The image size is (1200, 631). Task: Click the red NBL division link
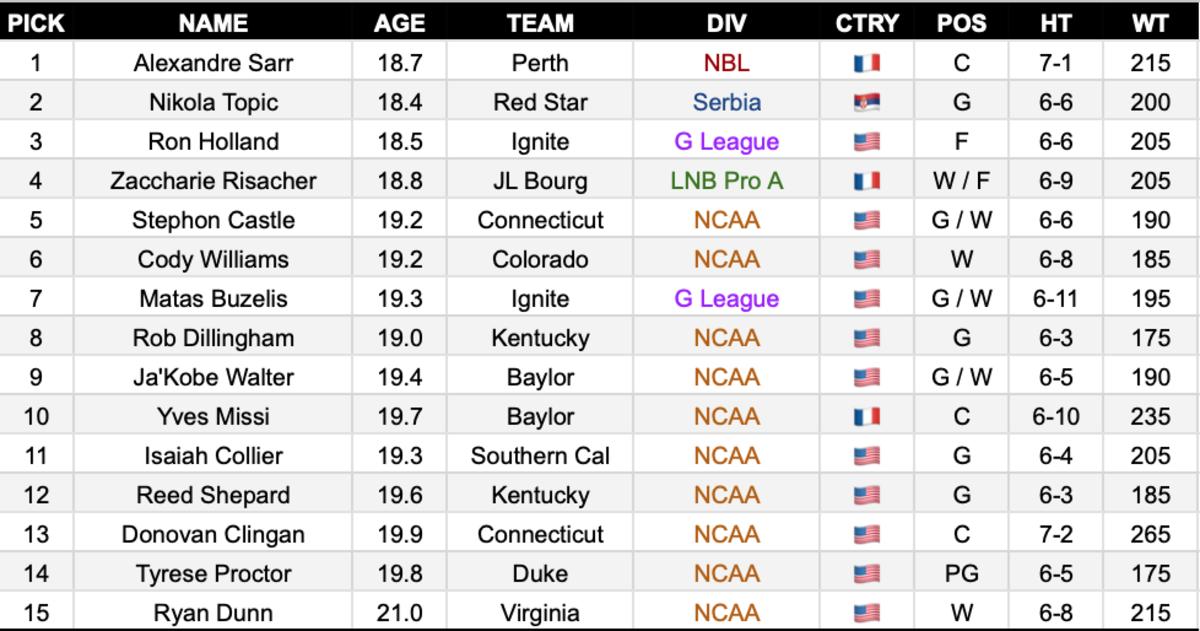[x=726, y=63]
